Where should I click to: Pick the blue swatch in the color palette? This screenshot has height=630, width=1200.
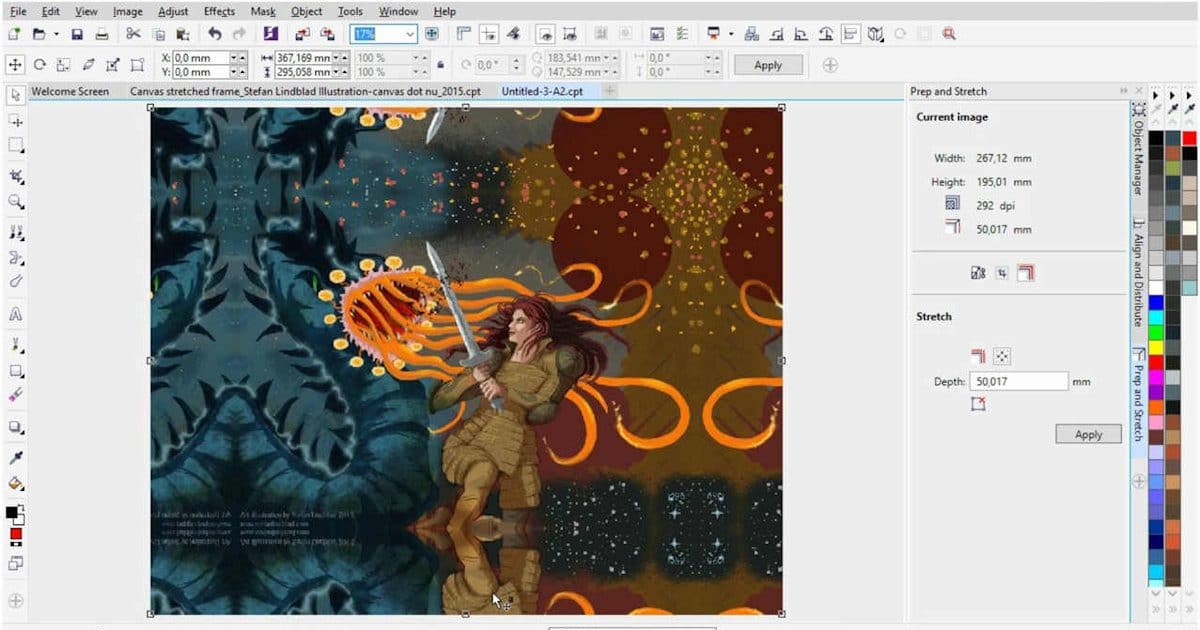click(x=1156, y=301)
